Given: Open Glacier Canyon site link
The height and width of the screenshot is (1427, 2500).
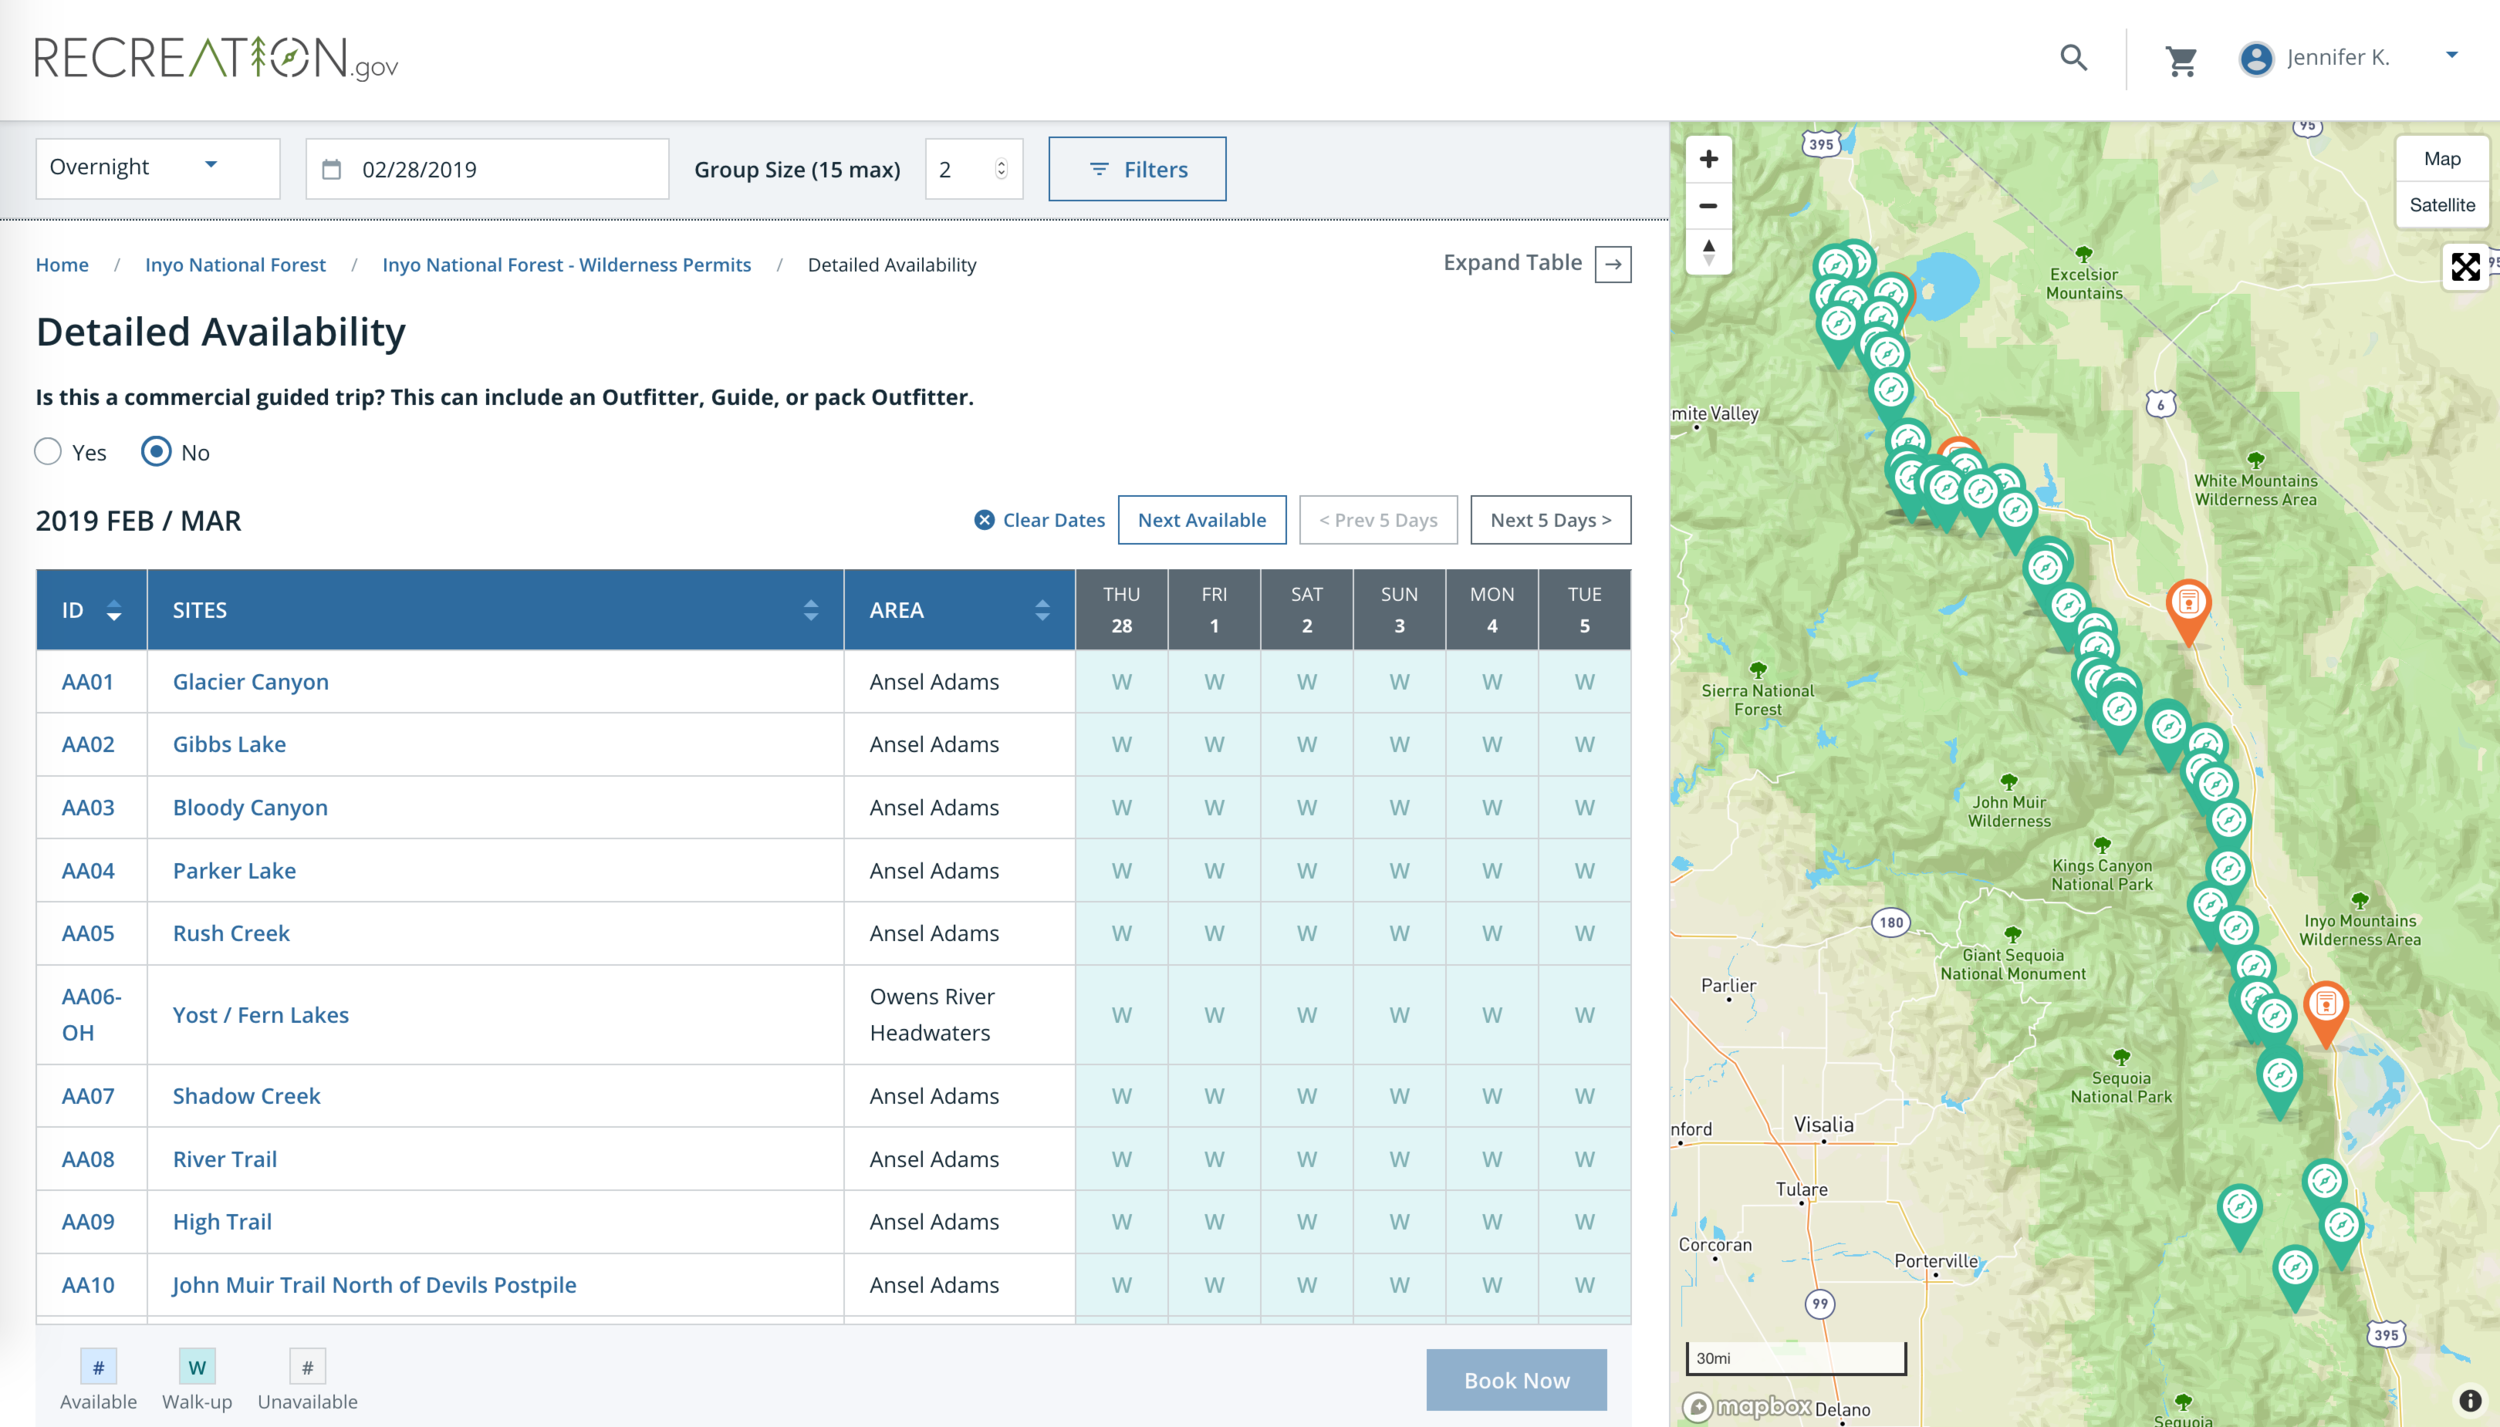Looking at the screenshot, I should 250,682.
